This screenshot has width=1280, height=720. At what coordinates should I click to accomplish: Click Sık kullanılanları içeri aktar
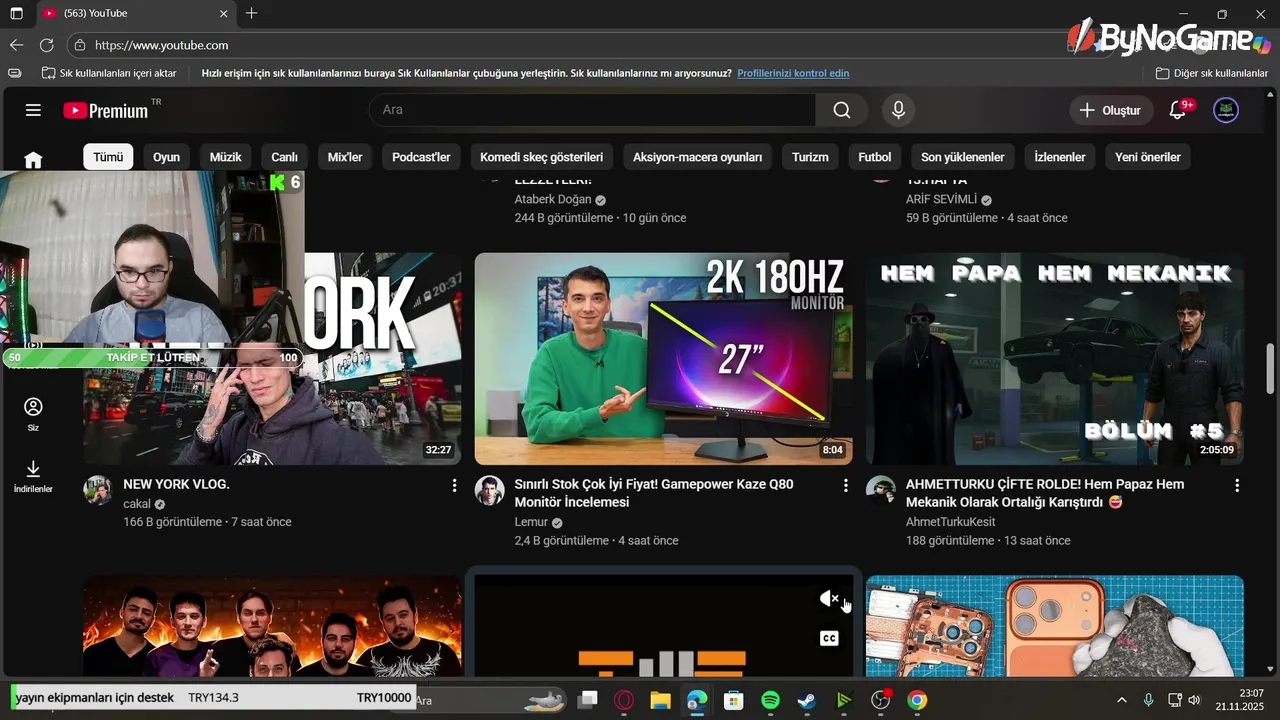coord(109,73)
